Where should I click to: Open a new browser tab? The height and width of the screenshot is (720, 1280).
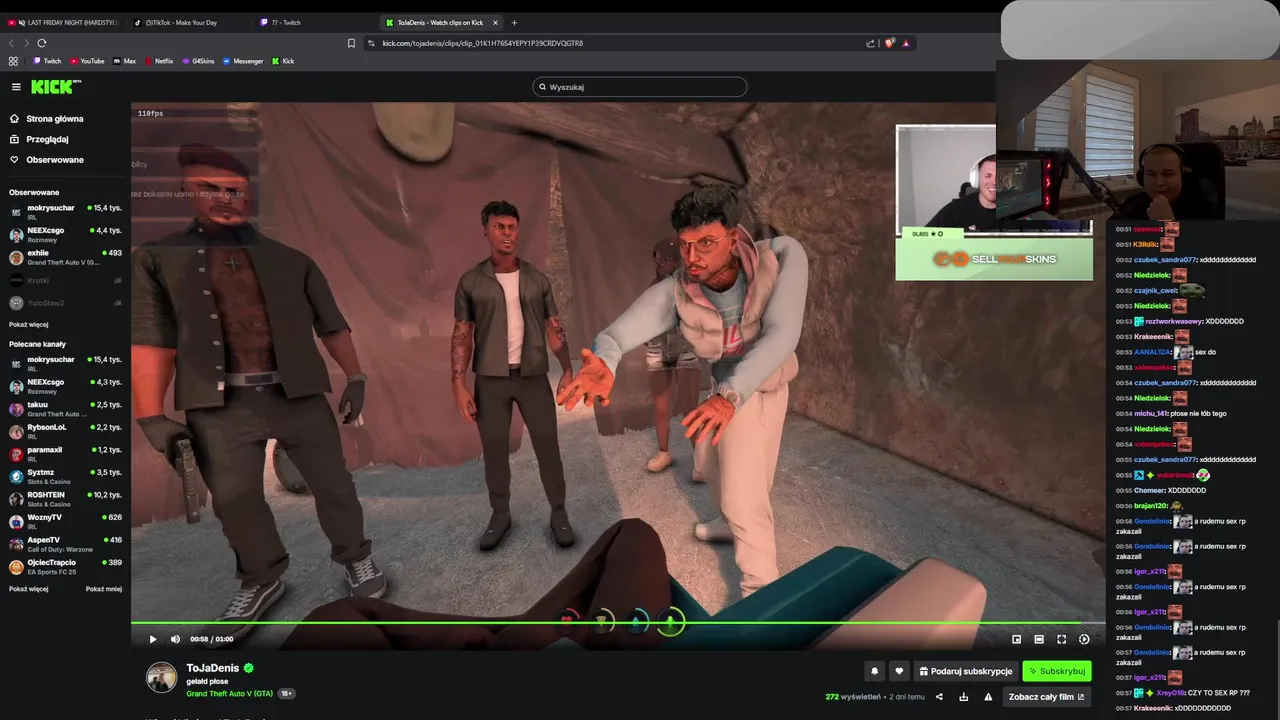tap(514, 22)
